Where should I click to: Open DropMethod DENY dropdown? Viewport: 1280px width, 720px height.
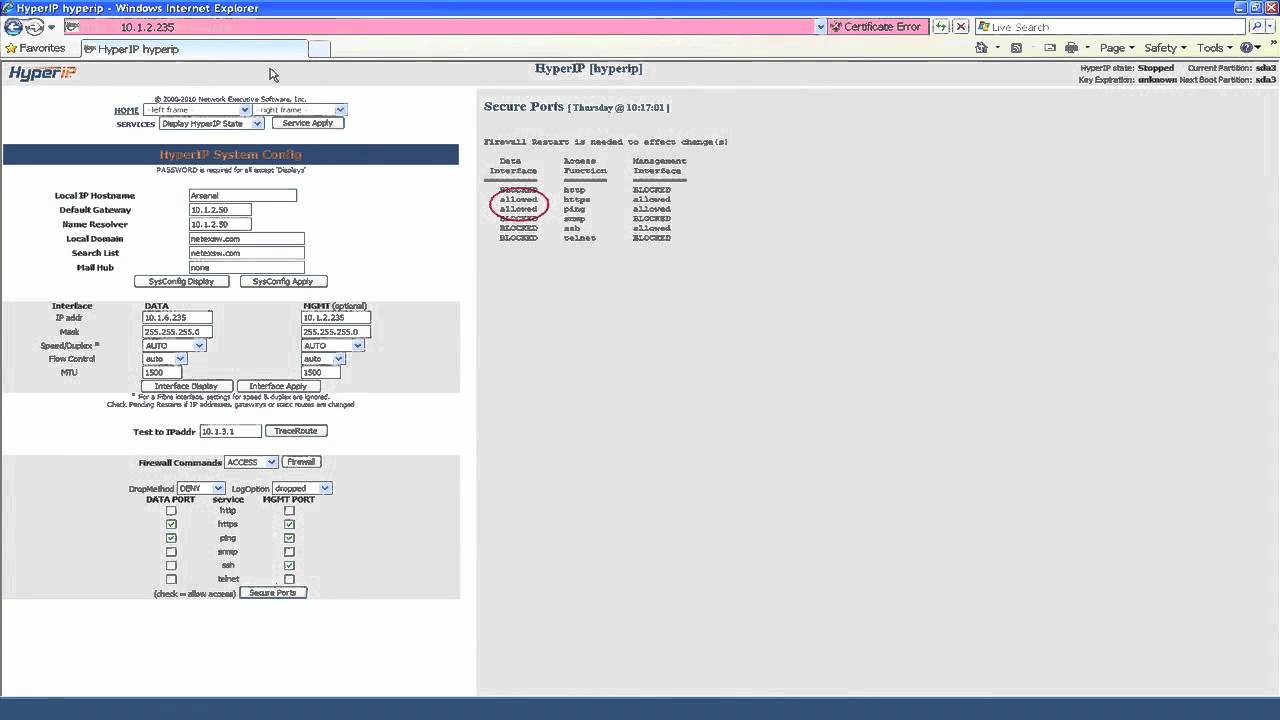[x=200, y=488]
